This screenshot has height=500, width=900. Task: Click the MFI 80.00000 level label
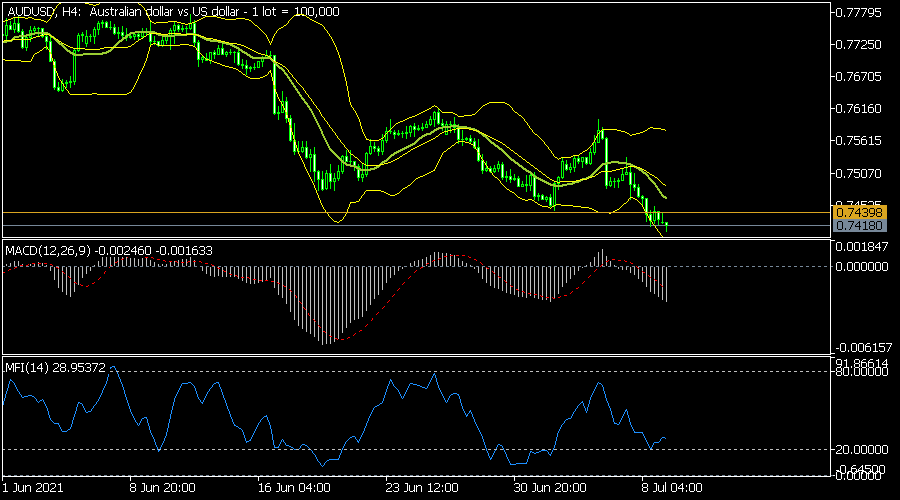pos(862,372)
